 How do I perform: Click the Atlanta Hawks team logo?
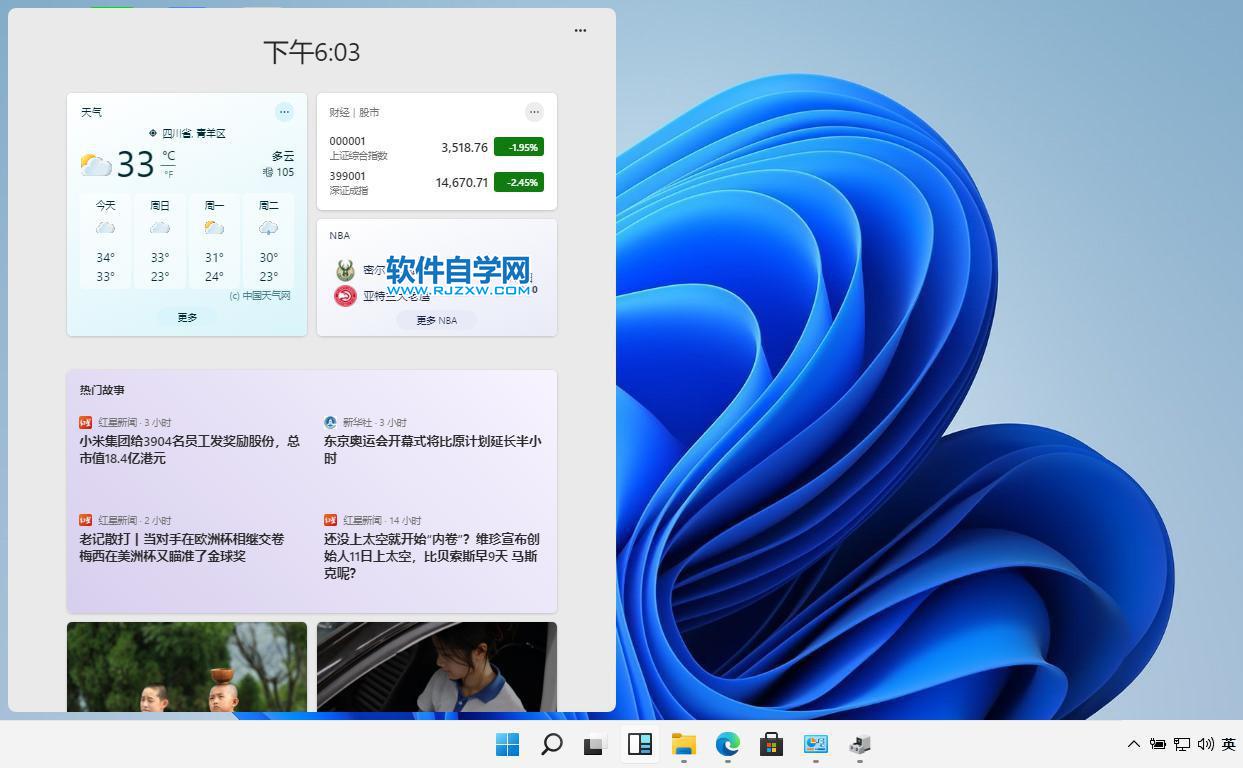click(345, 296)
